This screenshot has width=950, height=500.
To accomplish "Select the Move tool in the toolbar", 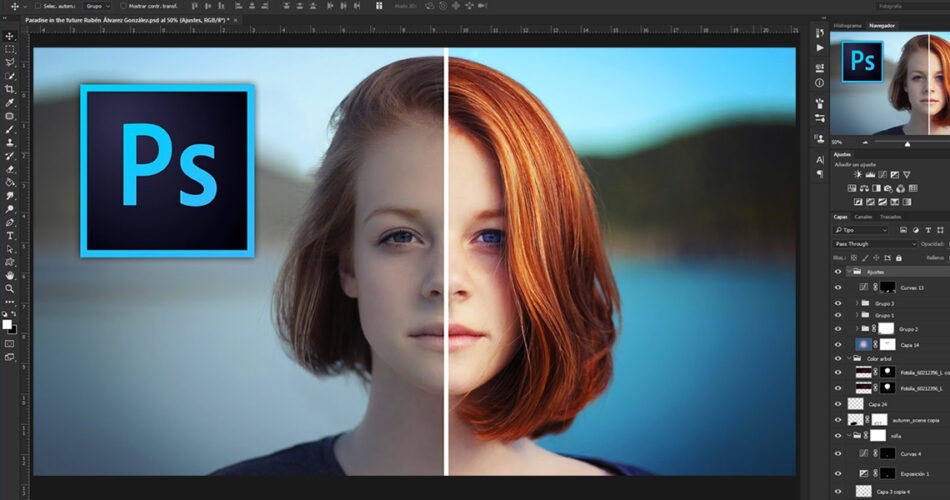I will [x=10, y=36].
